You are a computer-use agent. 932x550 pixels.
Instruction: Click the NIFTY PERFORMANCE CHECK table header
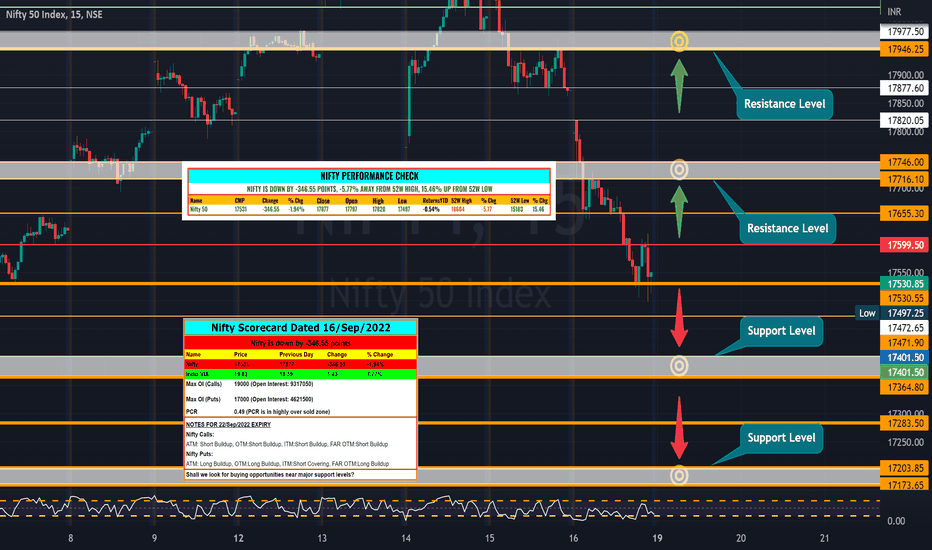[x=369, y=176]
